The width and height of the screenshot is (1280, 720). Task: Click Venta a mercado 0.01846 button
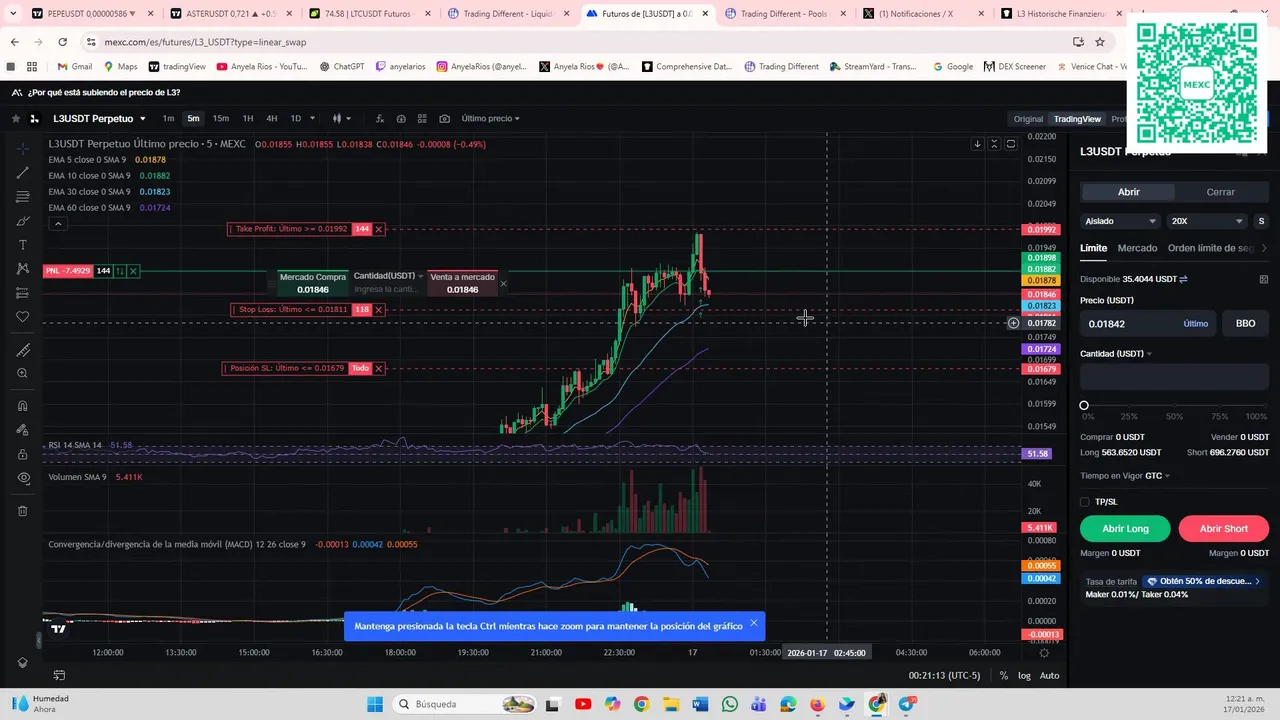462,283
